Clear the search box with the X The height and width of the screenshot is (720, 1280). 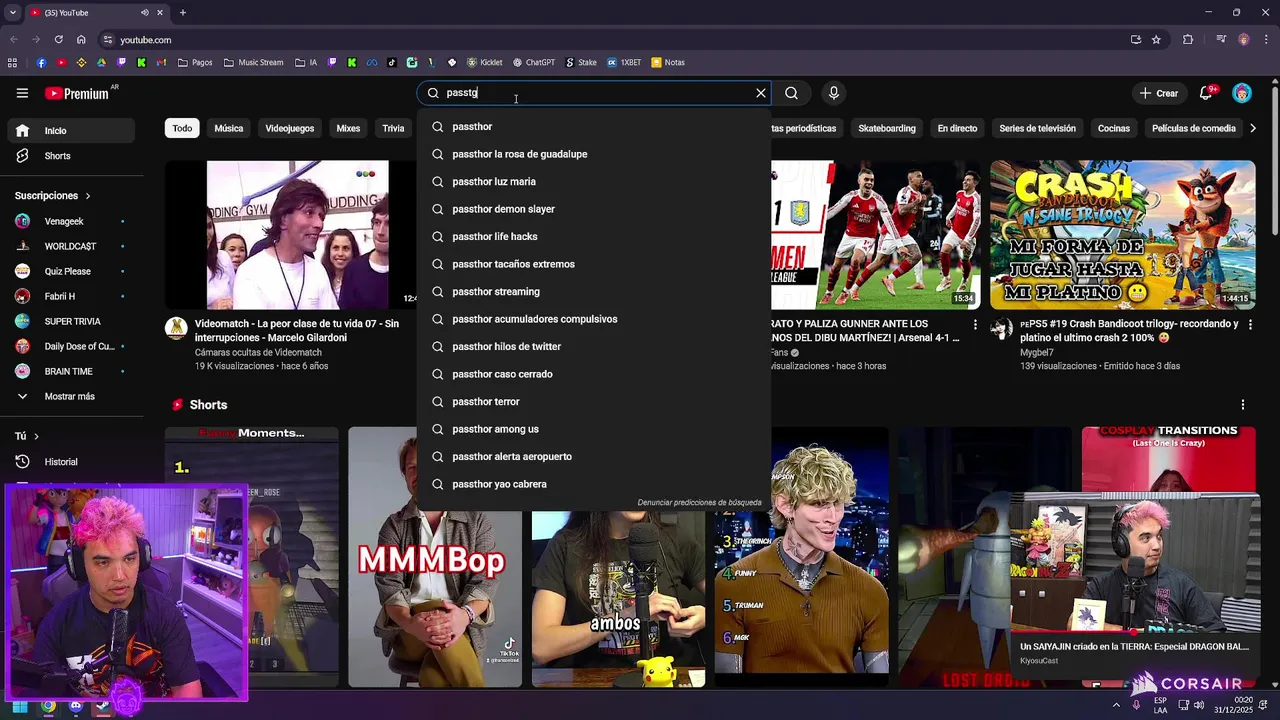(x=761, y=93)
